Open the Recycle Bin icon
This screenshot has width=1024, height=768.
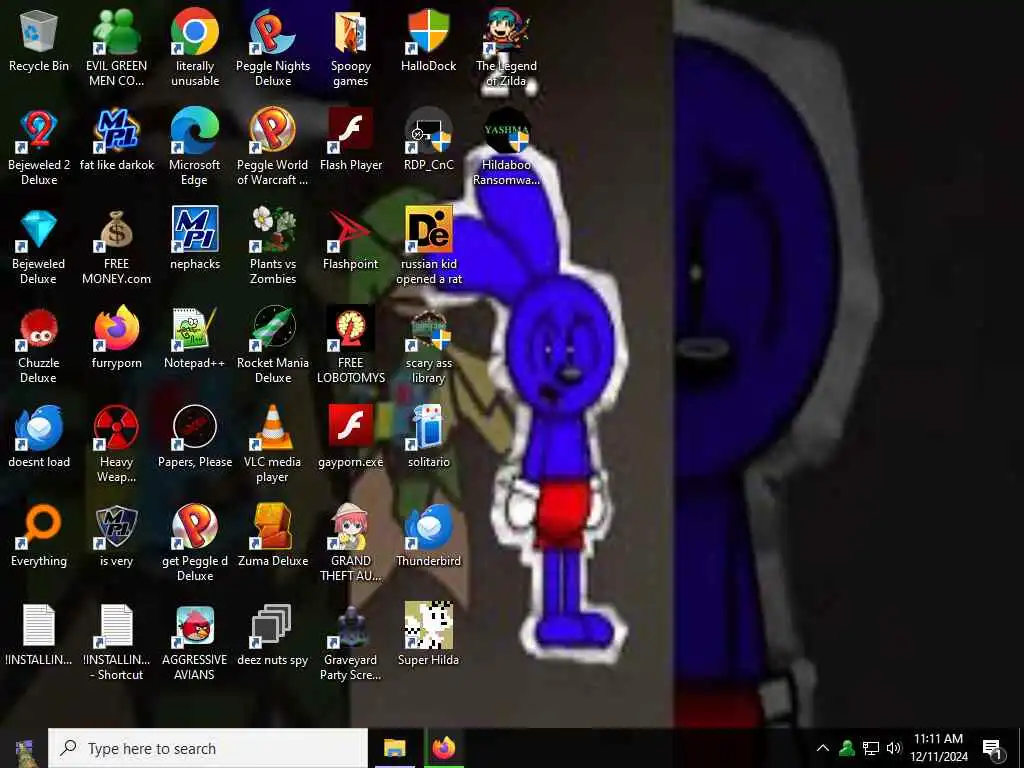(x=39, y=31)
